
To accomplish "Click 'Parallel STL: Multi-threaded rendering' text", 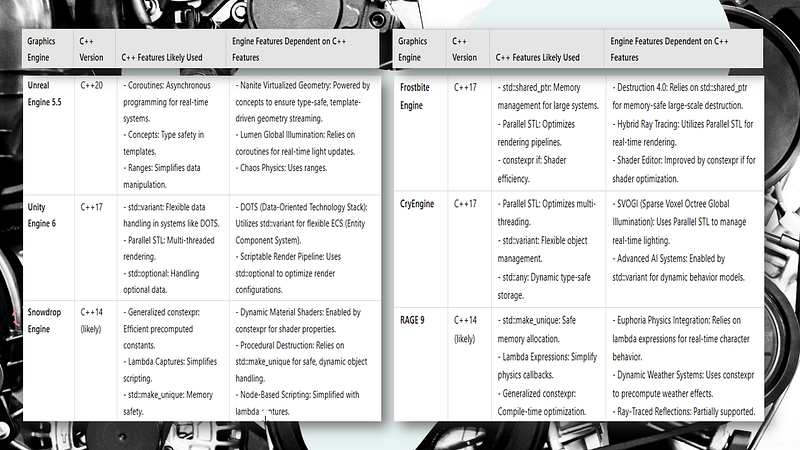I will 169,248.
